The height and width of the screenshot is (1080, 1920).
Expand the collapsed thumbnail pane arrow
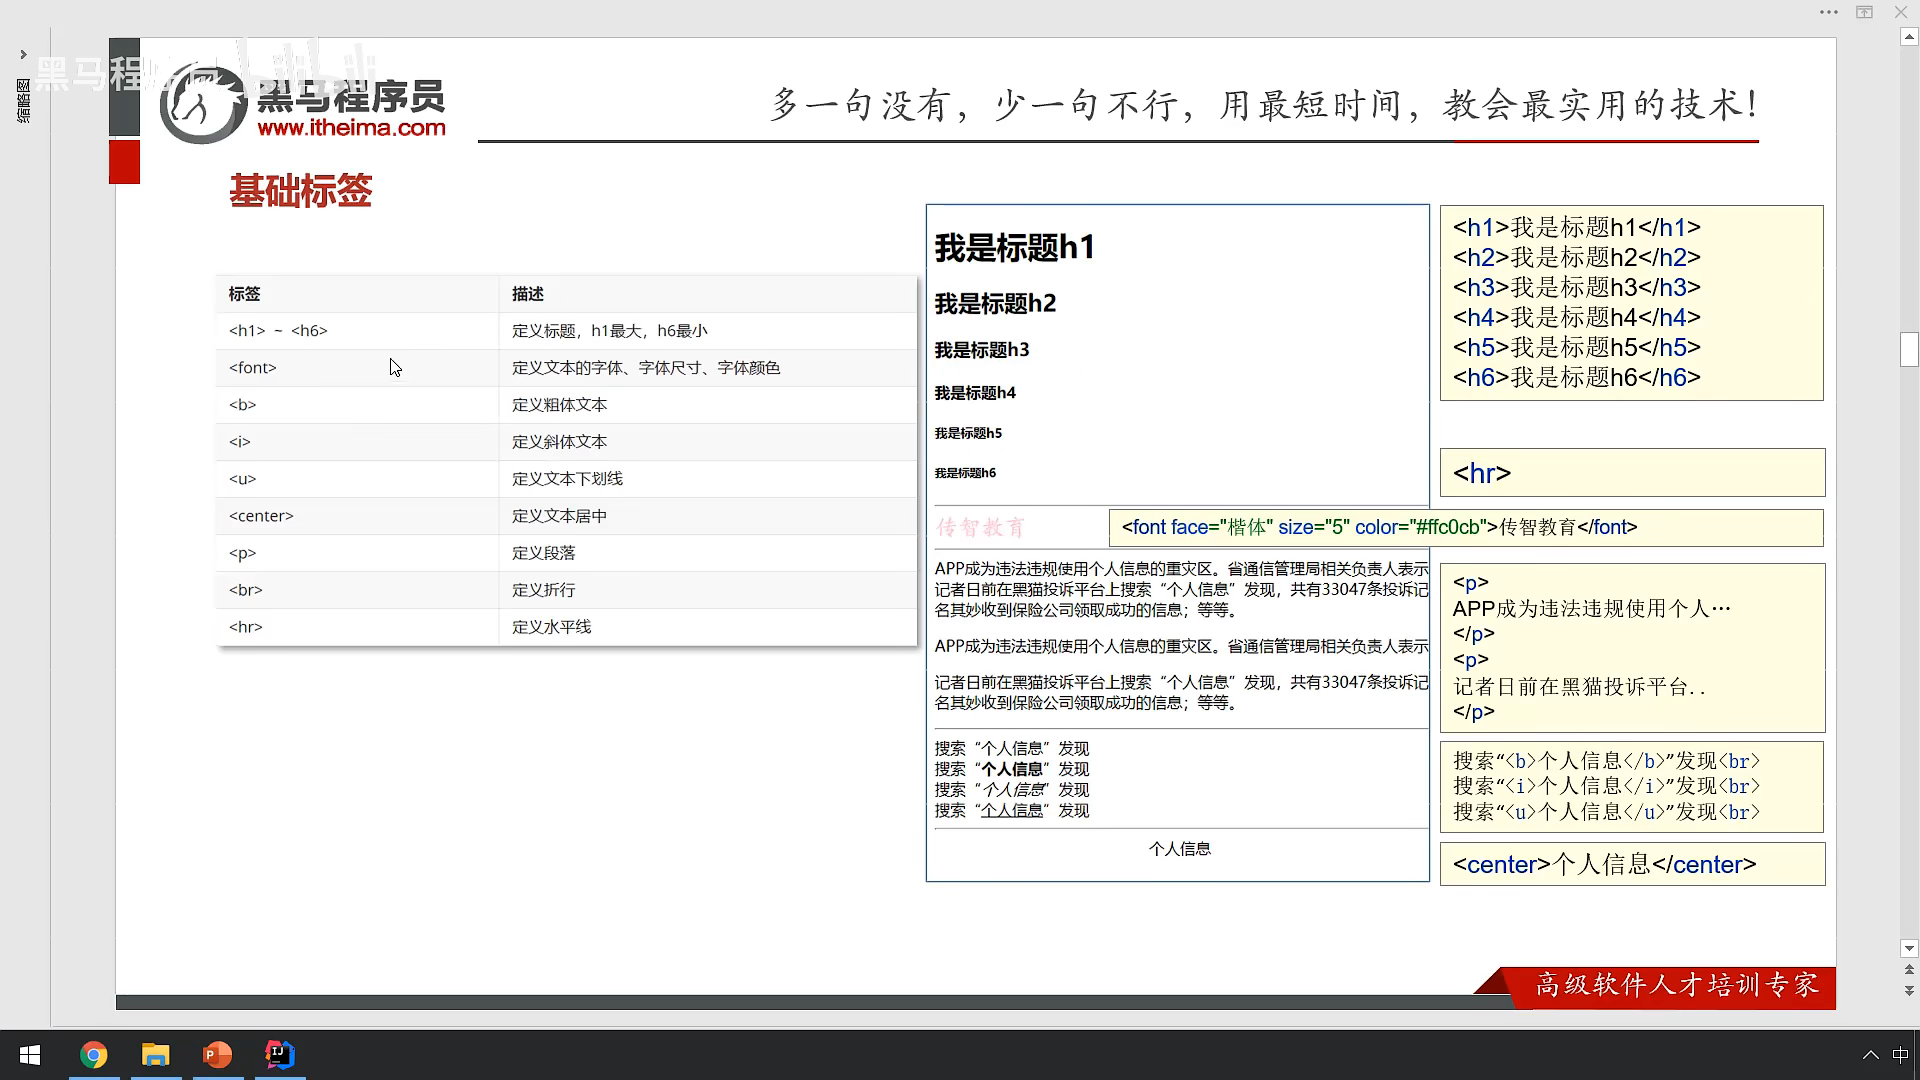23,54
